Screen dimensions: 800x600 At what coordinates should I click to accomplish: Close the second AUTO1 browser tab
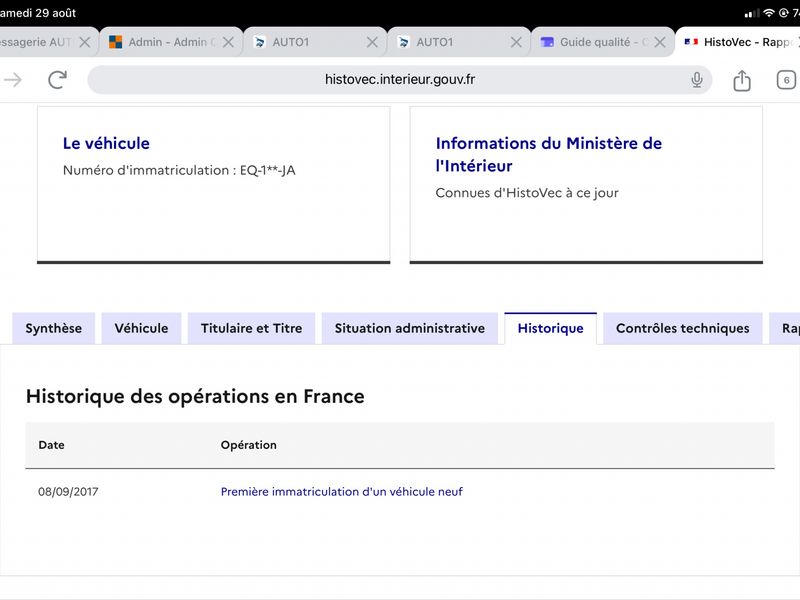[x=516, y=42]
